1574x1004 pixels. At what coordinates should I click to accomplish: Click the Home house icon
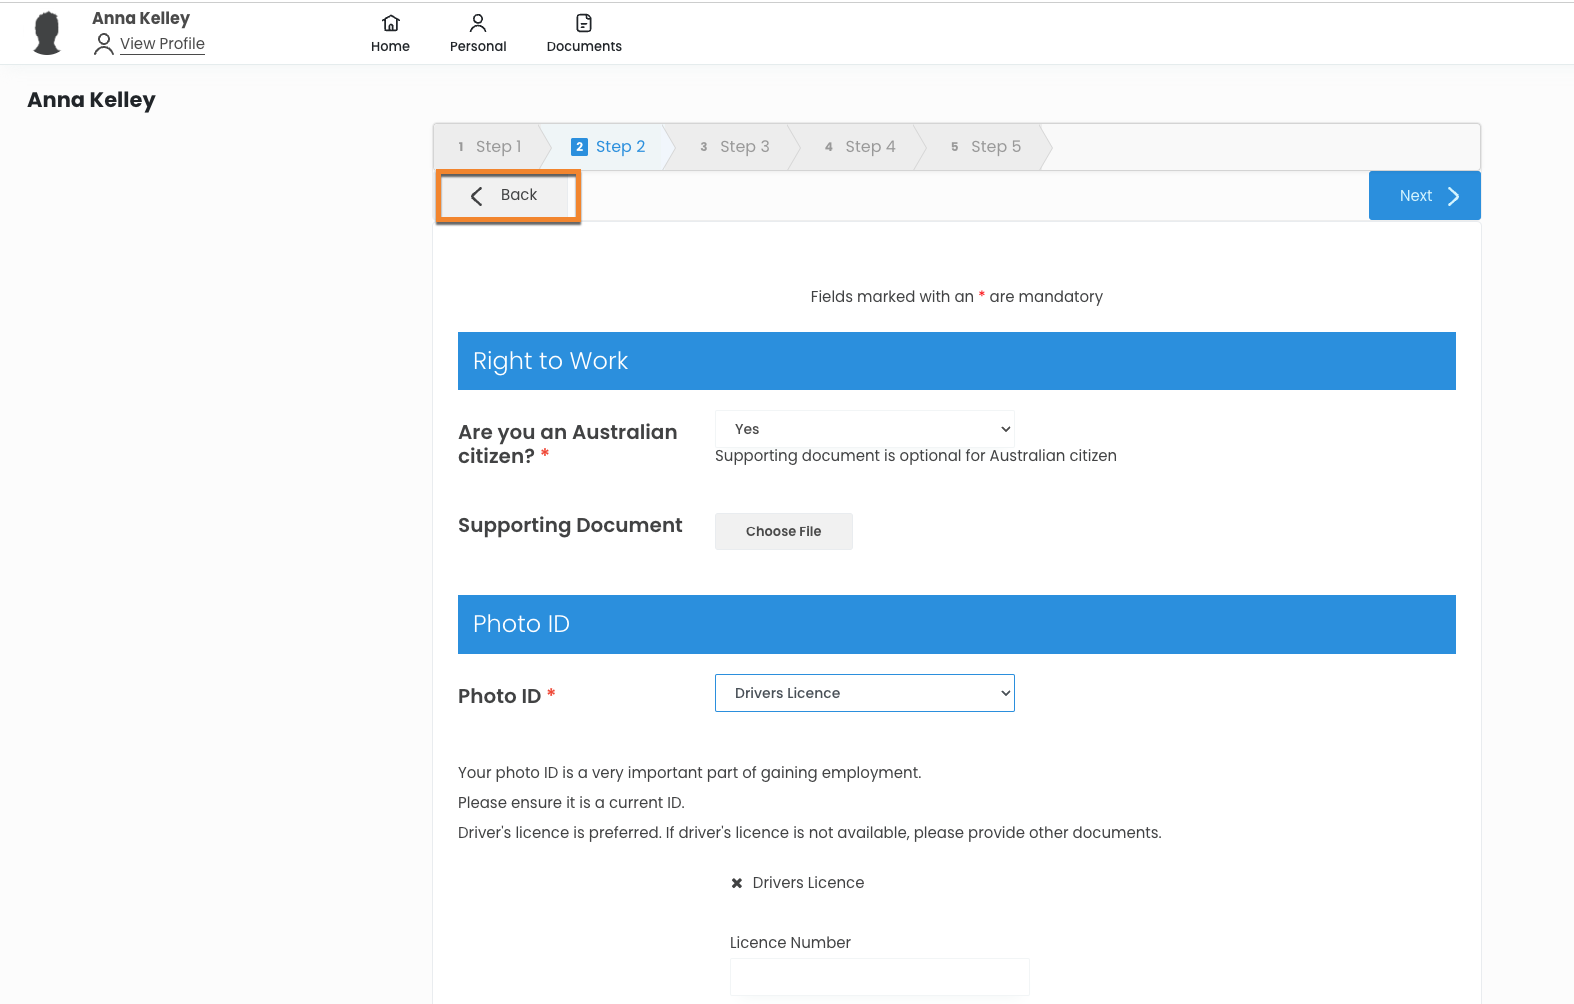tap(391, 23)
